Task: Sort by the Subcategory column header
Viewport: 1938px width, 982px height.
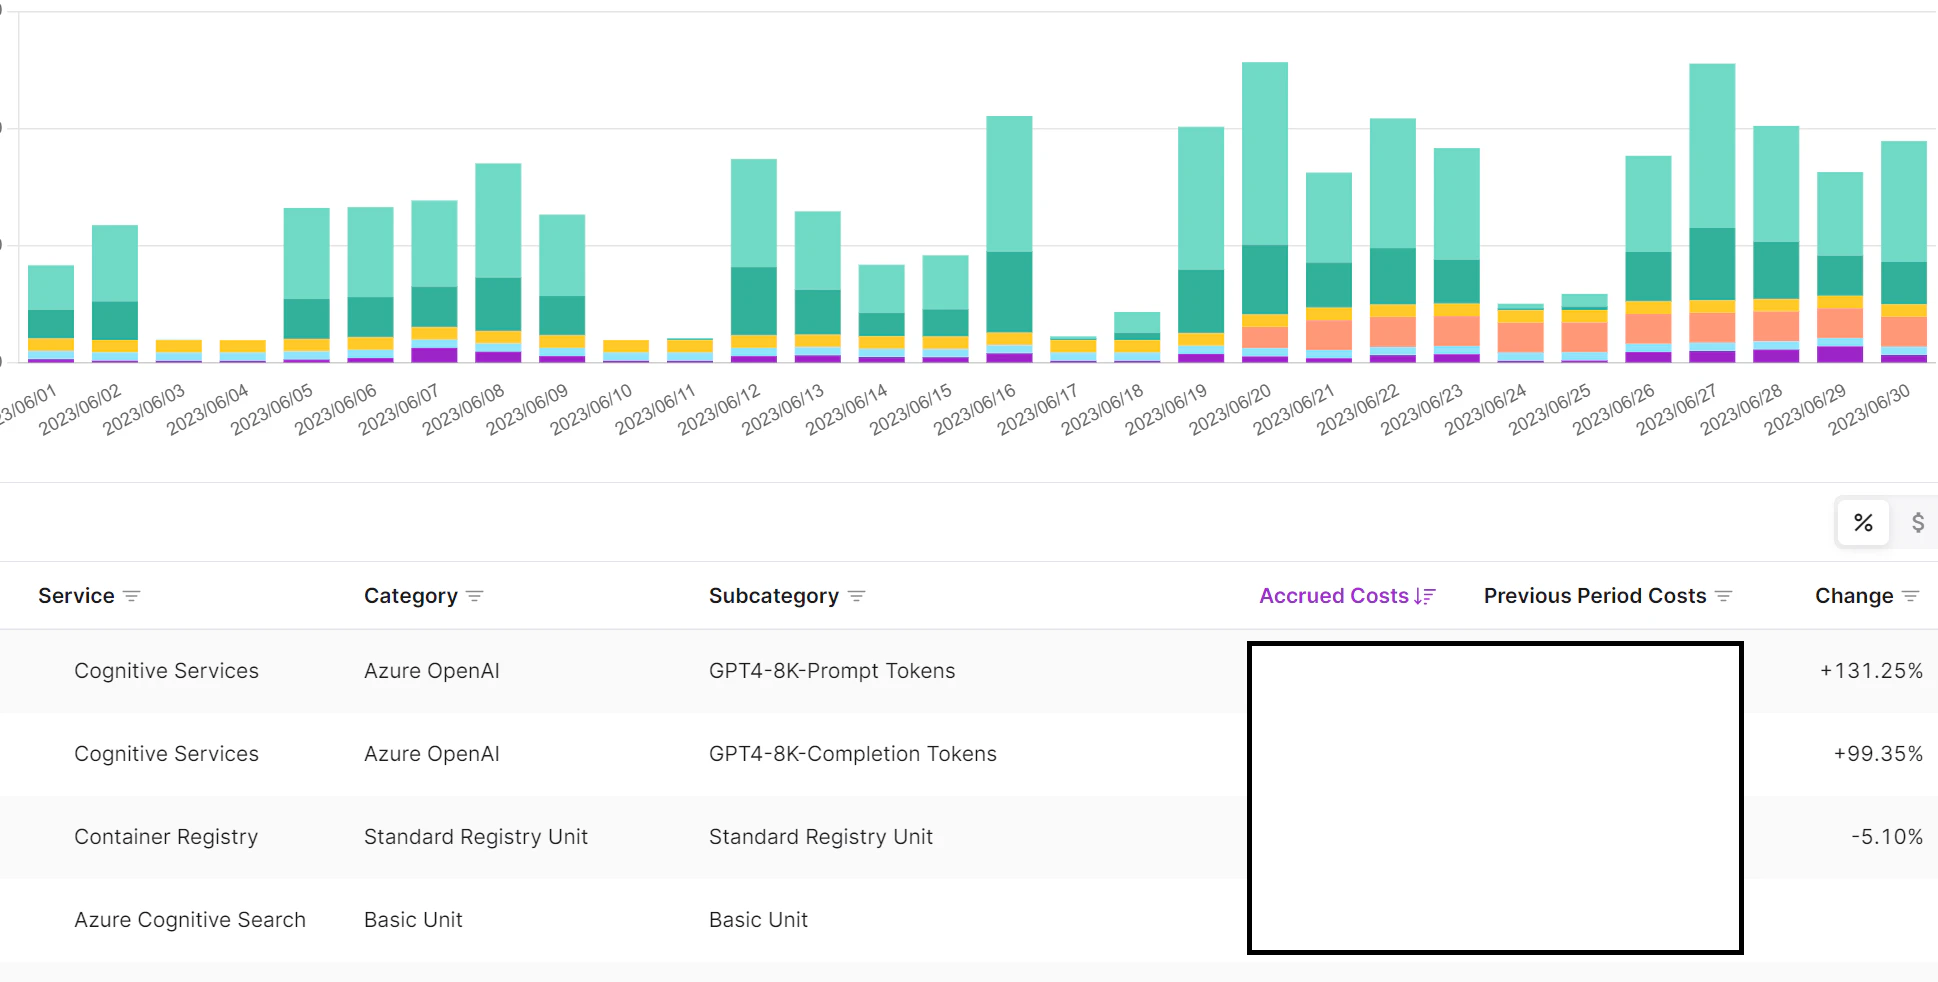Action: click(x=773, y=596)
